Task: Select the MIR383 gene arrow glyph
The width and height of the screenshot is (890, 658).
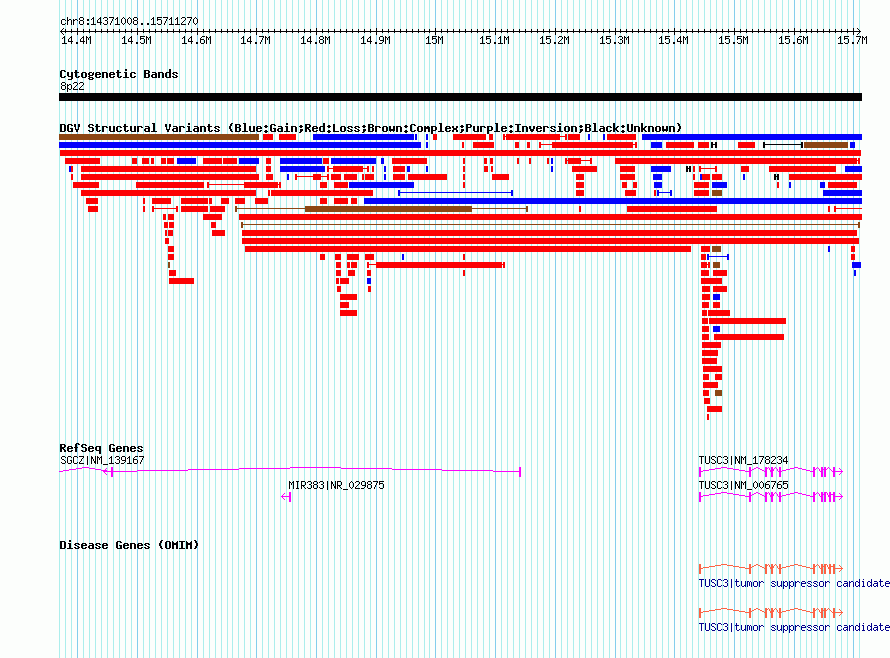Action: coord(286,497)
